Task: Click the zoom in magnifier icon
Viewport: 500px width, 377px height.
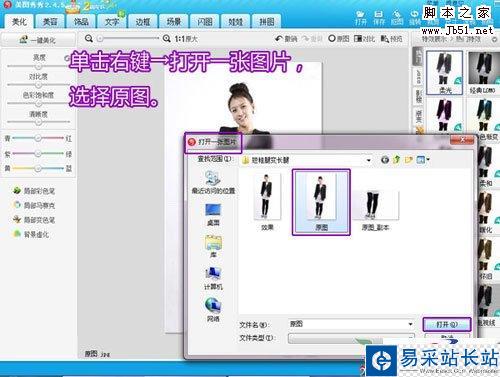Action: [x=166, y=39]
